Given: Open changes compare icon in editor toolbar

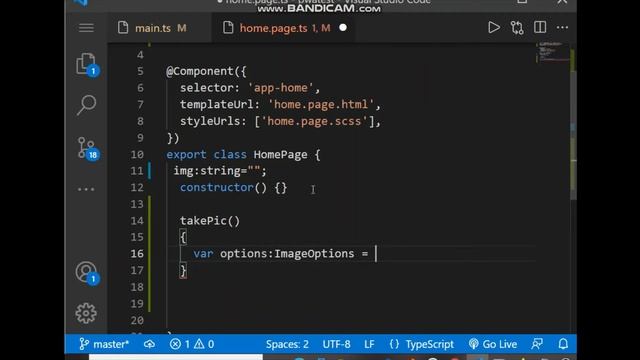Looking at the screenshot, I should pyautogui.click(x=517, y=28).
